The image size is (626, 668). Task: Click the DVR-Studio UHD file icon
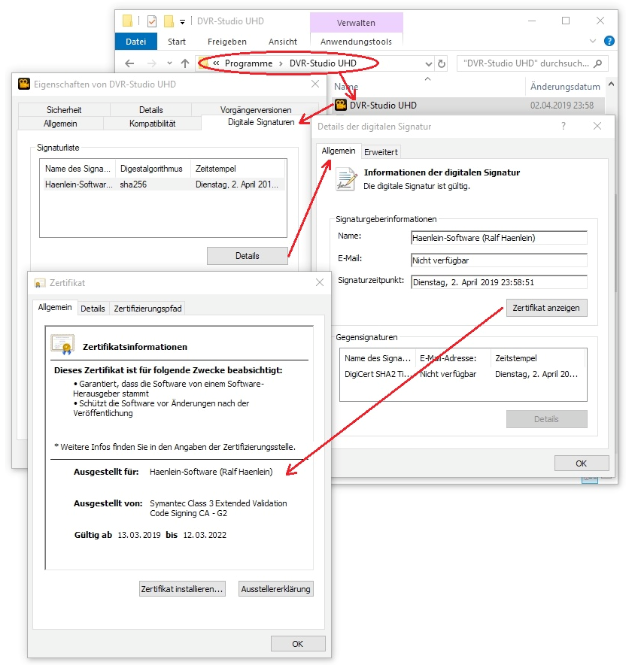(x=341, y=105)
